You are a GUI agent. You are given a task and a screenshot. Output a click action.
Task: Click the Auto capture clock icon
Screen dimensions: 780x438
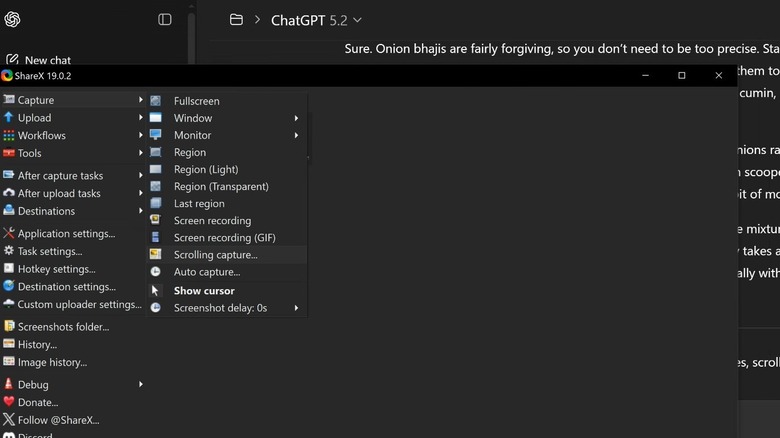click(x=155, y=272)
